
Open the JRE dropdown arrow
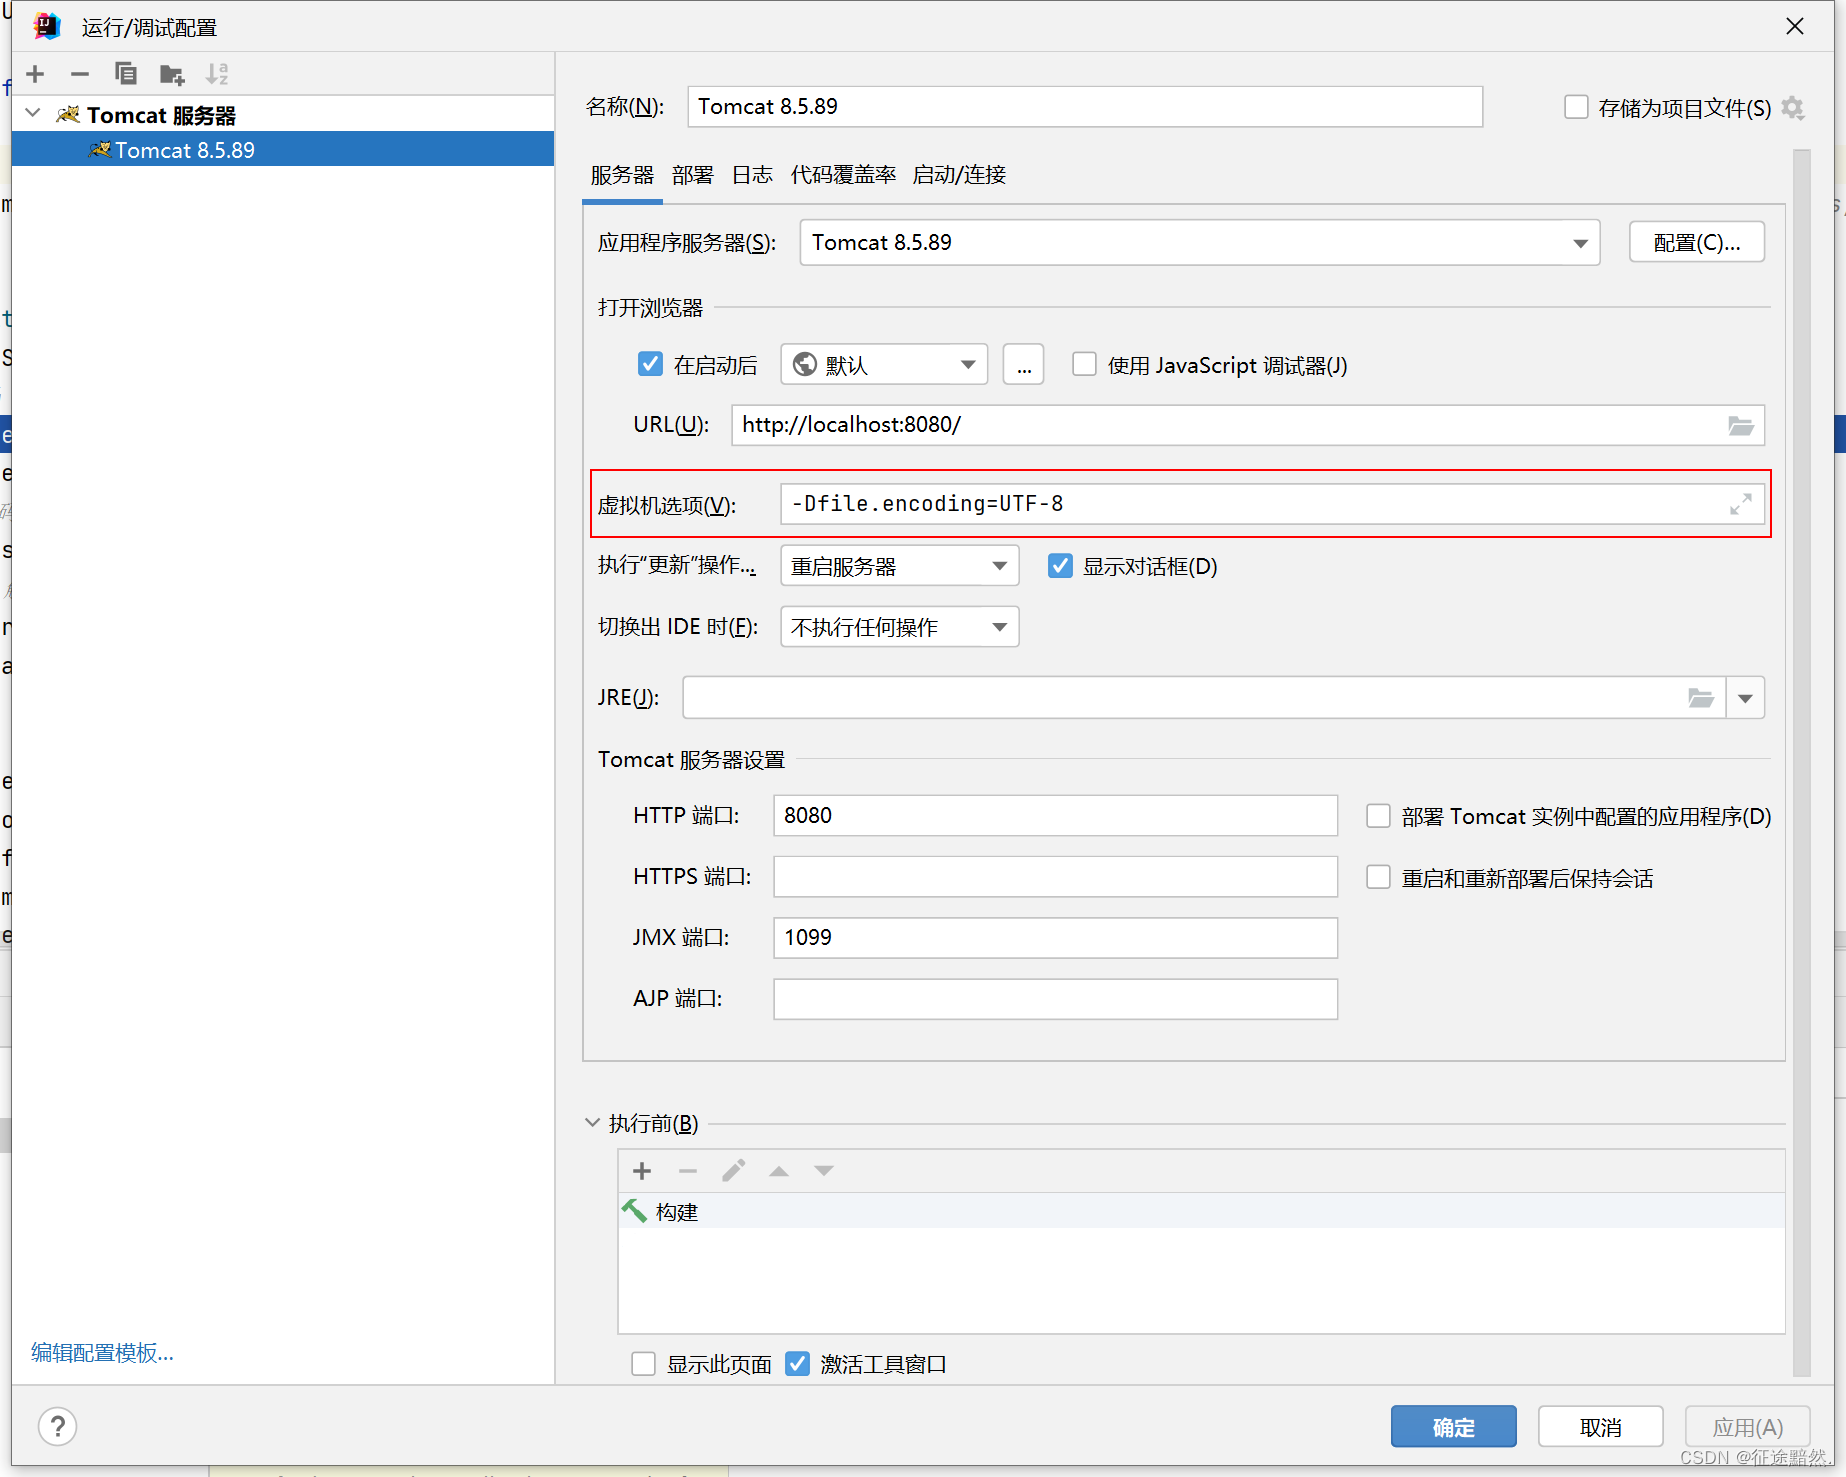(x=1745, y=698)
